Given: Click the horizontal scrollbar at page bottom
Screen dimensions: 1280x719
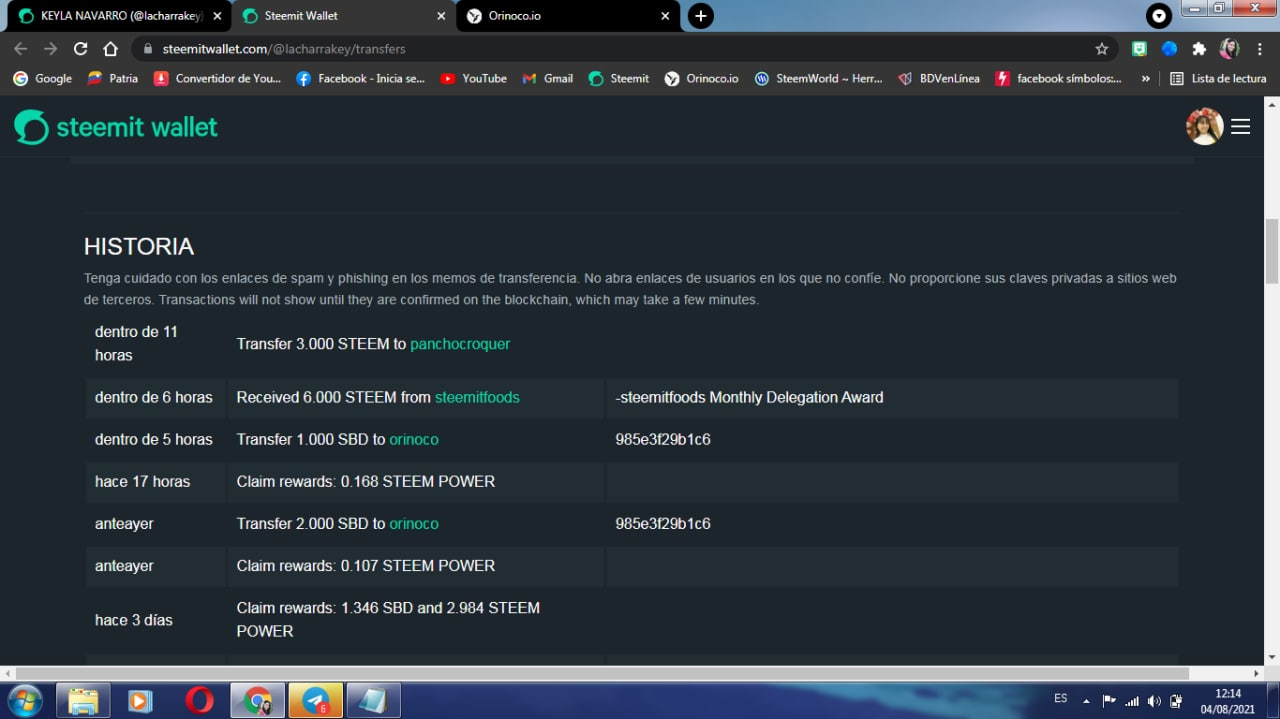Looking at the screenshot, I should (602, 674).
